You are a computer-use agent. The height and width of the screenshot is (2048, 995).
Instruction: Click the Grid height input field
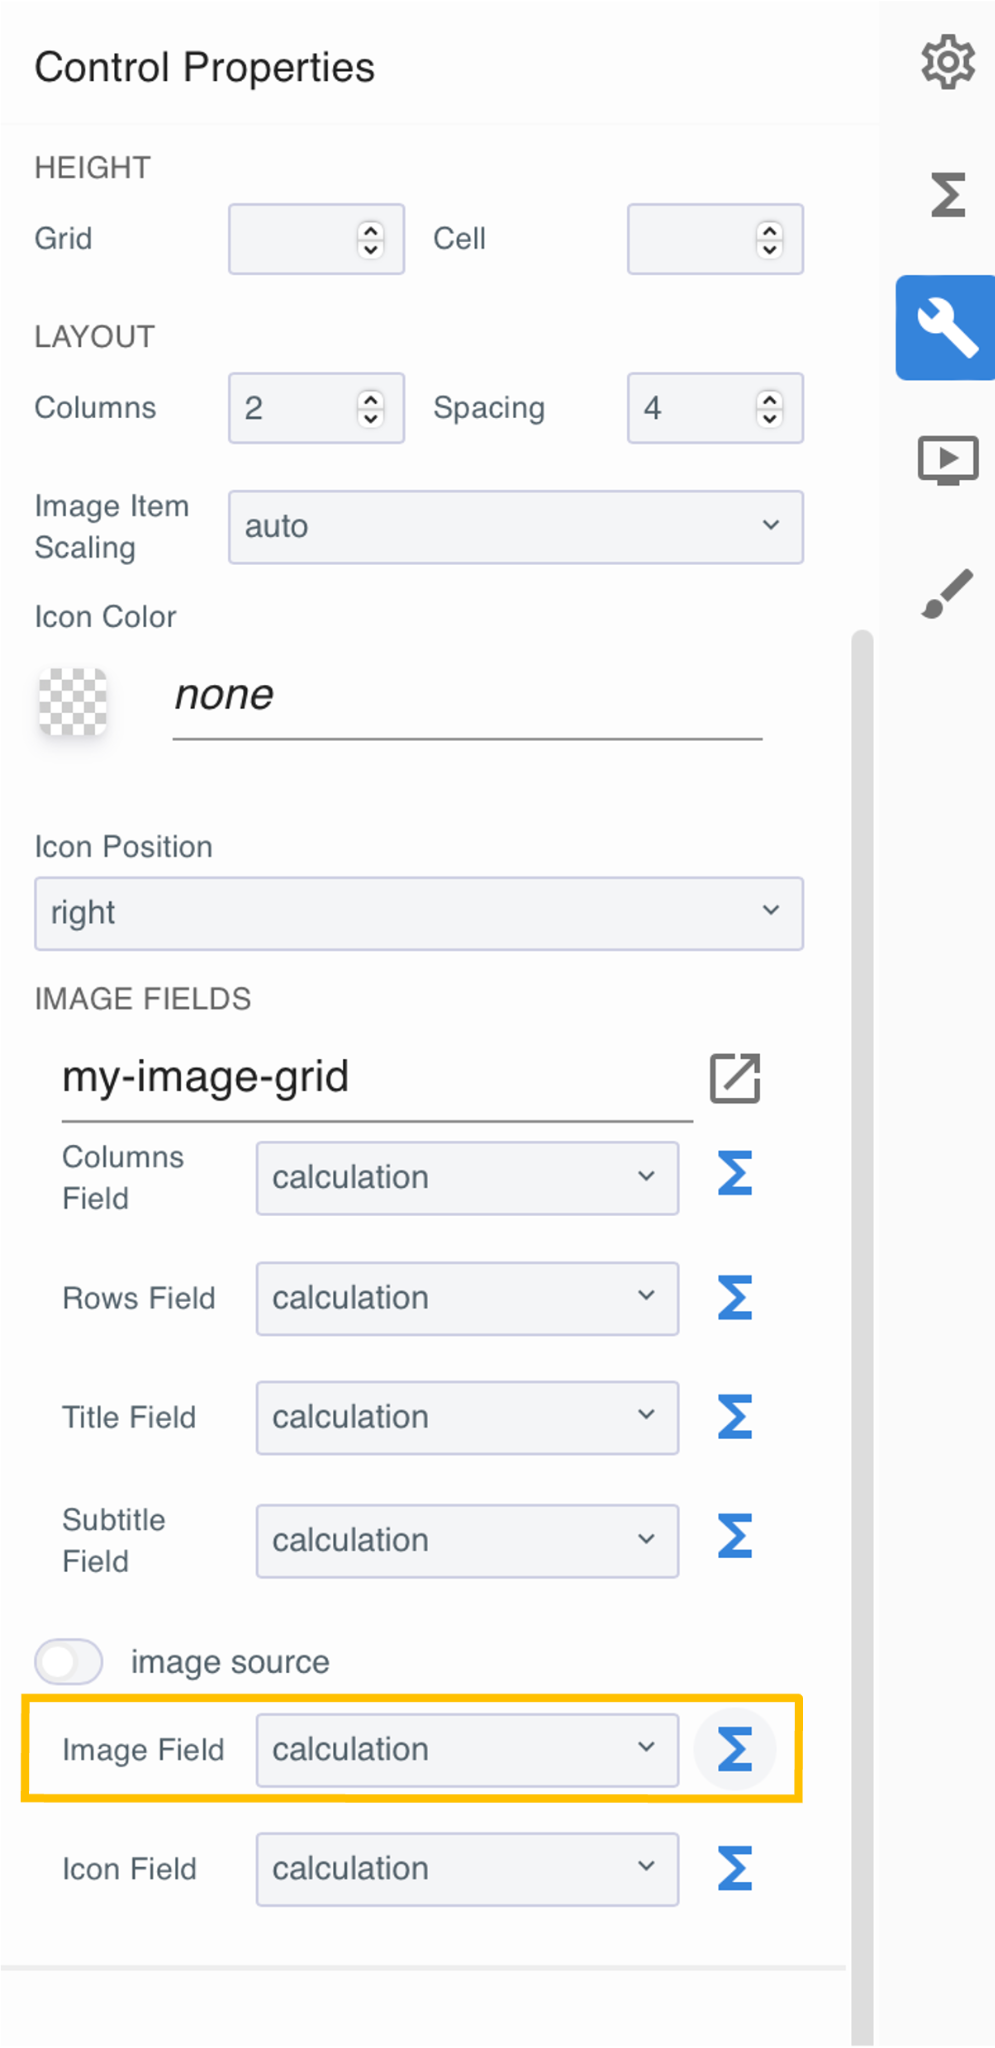pyautogui.click(x=292, y=240)
